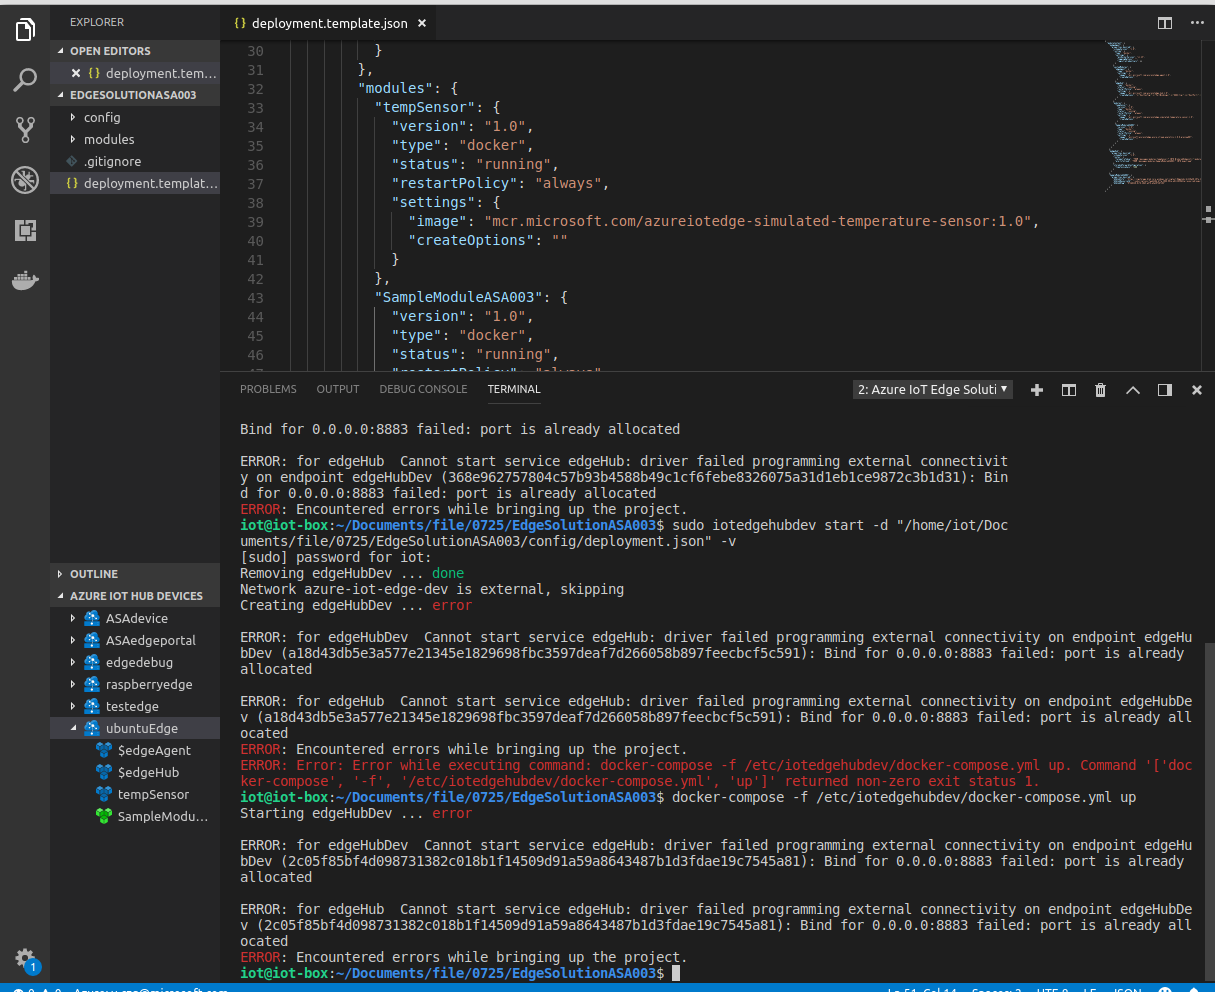
Task: Click the "restartPolicy" key on line 37
Action: 455,183
